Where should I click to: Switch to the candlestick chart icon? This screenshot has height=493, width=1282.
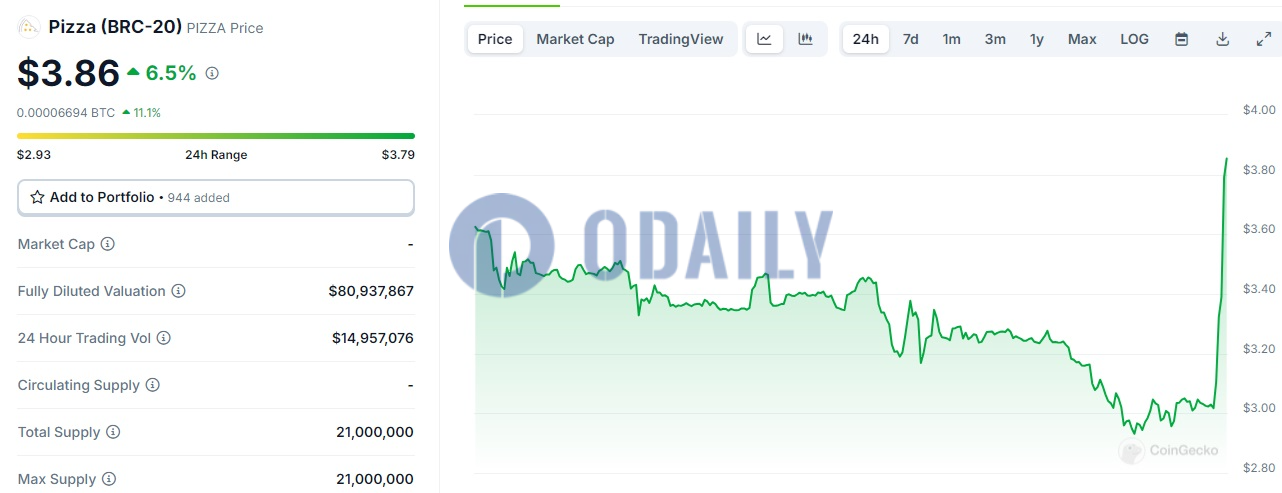pyautogui.click(x=805, y=39)
